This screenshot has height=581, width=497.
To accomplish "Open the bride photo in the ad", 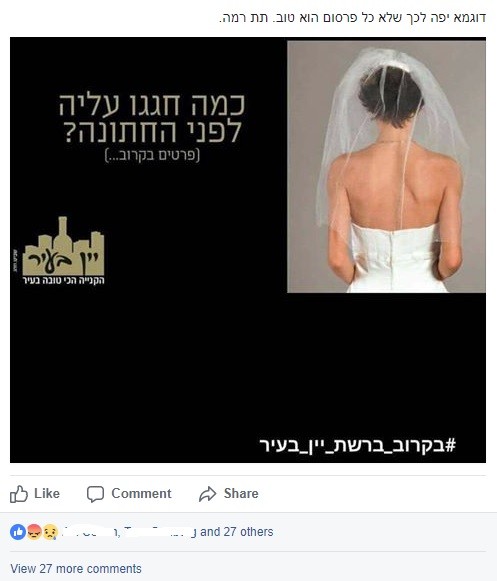I will (x=386, y=167).
